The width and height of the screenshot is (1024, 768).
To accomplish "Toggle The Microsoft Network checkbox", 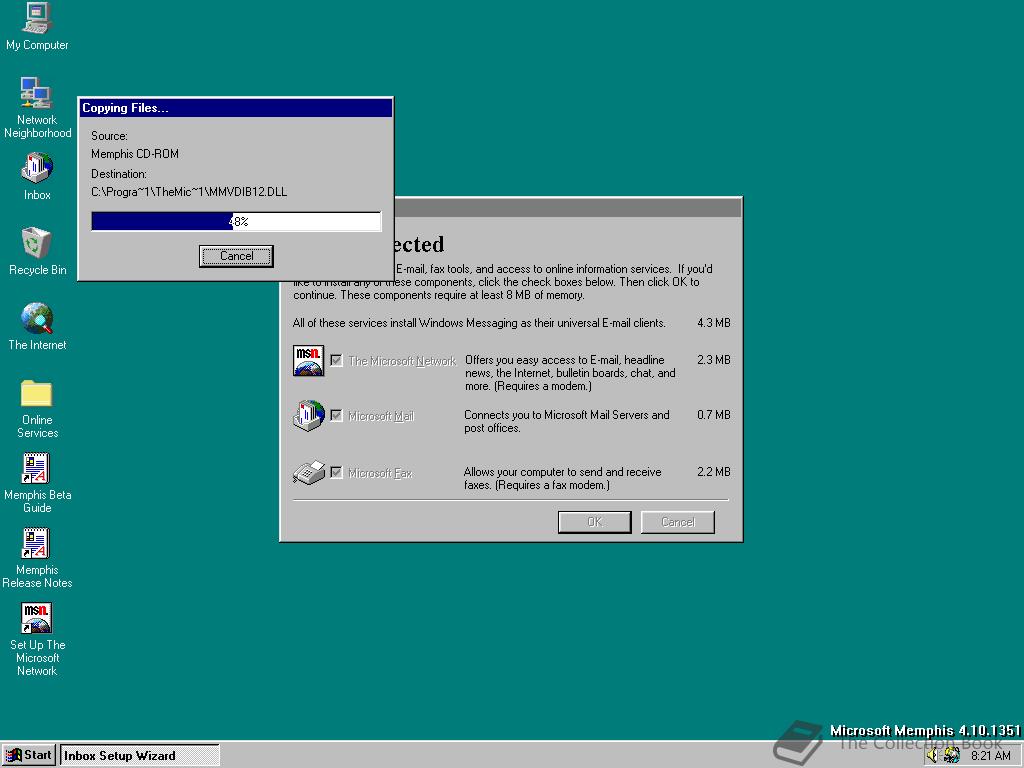I will point(336,360).
